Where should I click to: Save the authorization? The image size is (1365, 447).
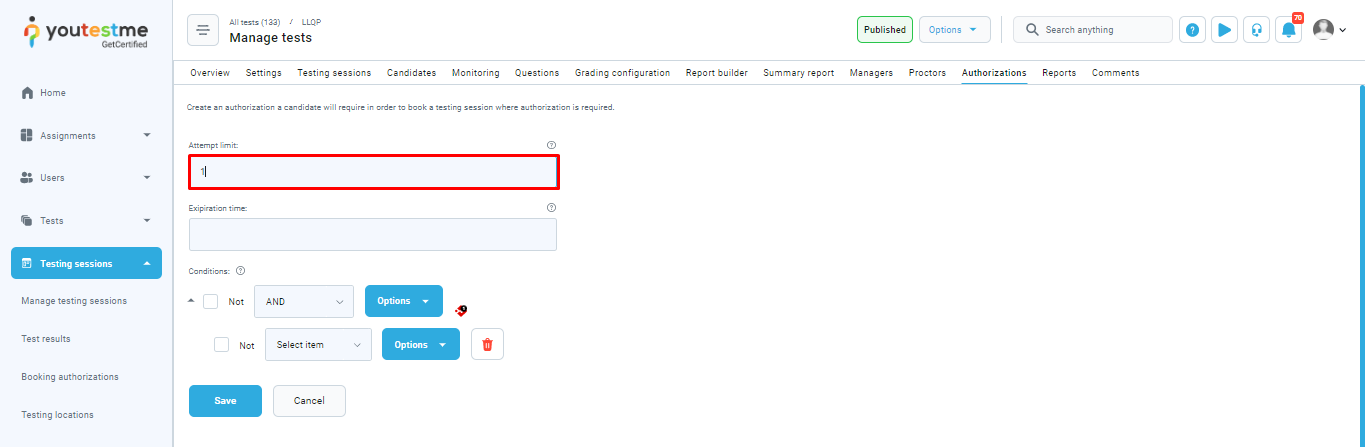pos(225,401)
